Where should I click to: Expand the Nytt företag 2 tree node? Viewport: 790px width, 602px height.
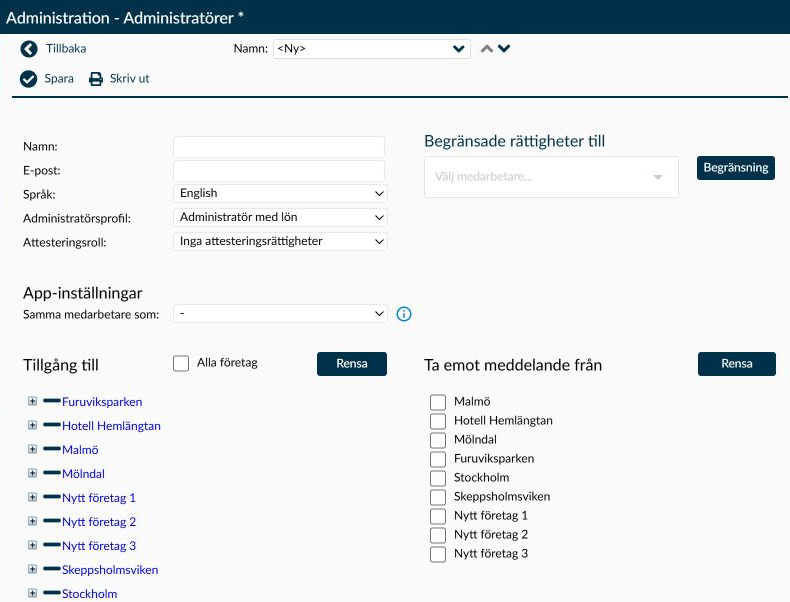coord(32,521)
